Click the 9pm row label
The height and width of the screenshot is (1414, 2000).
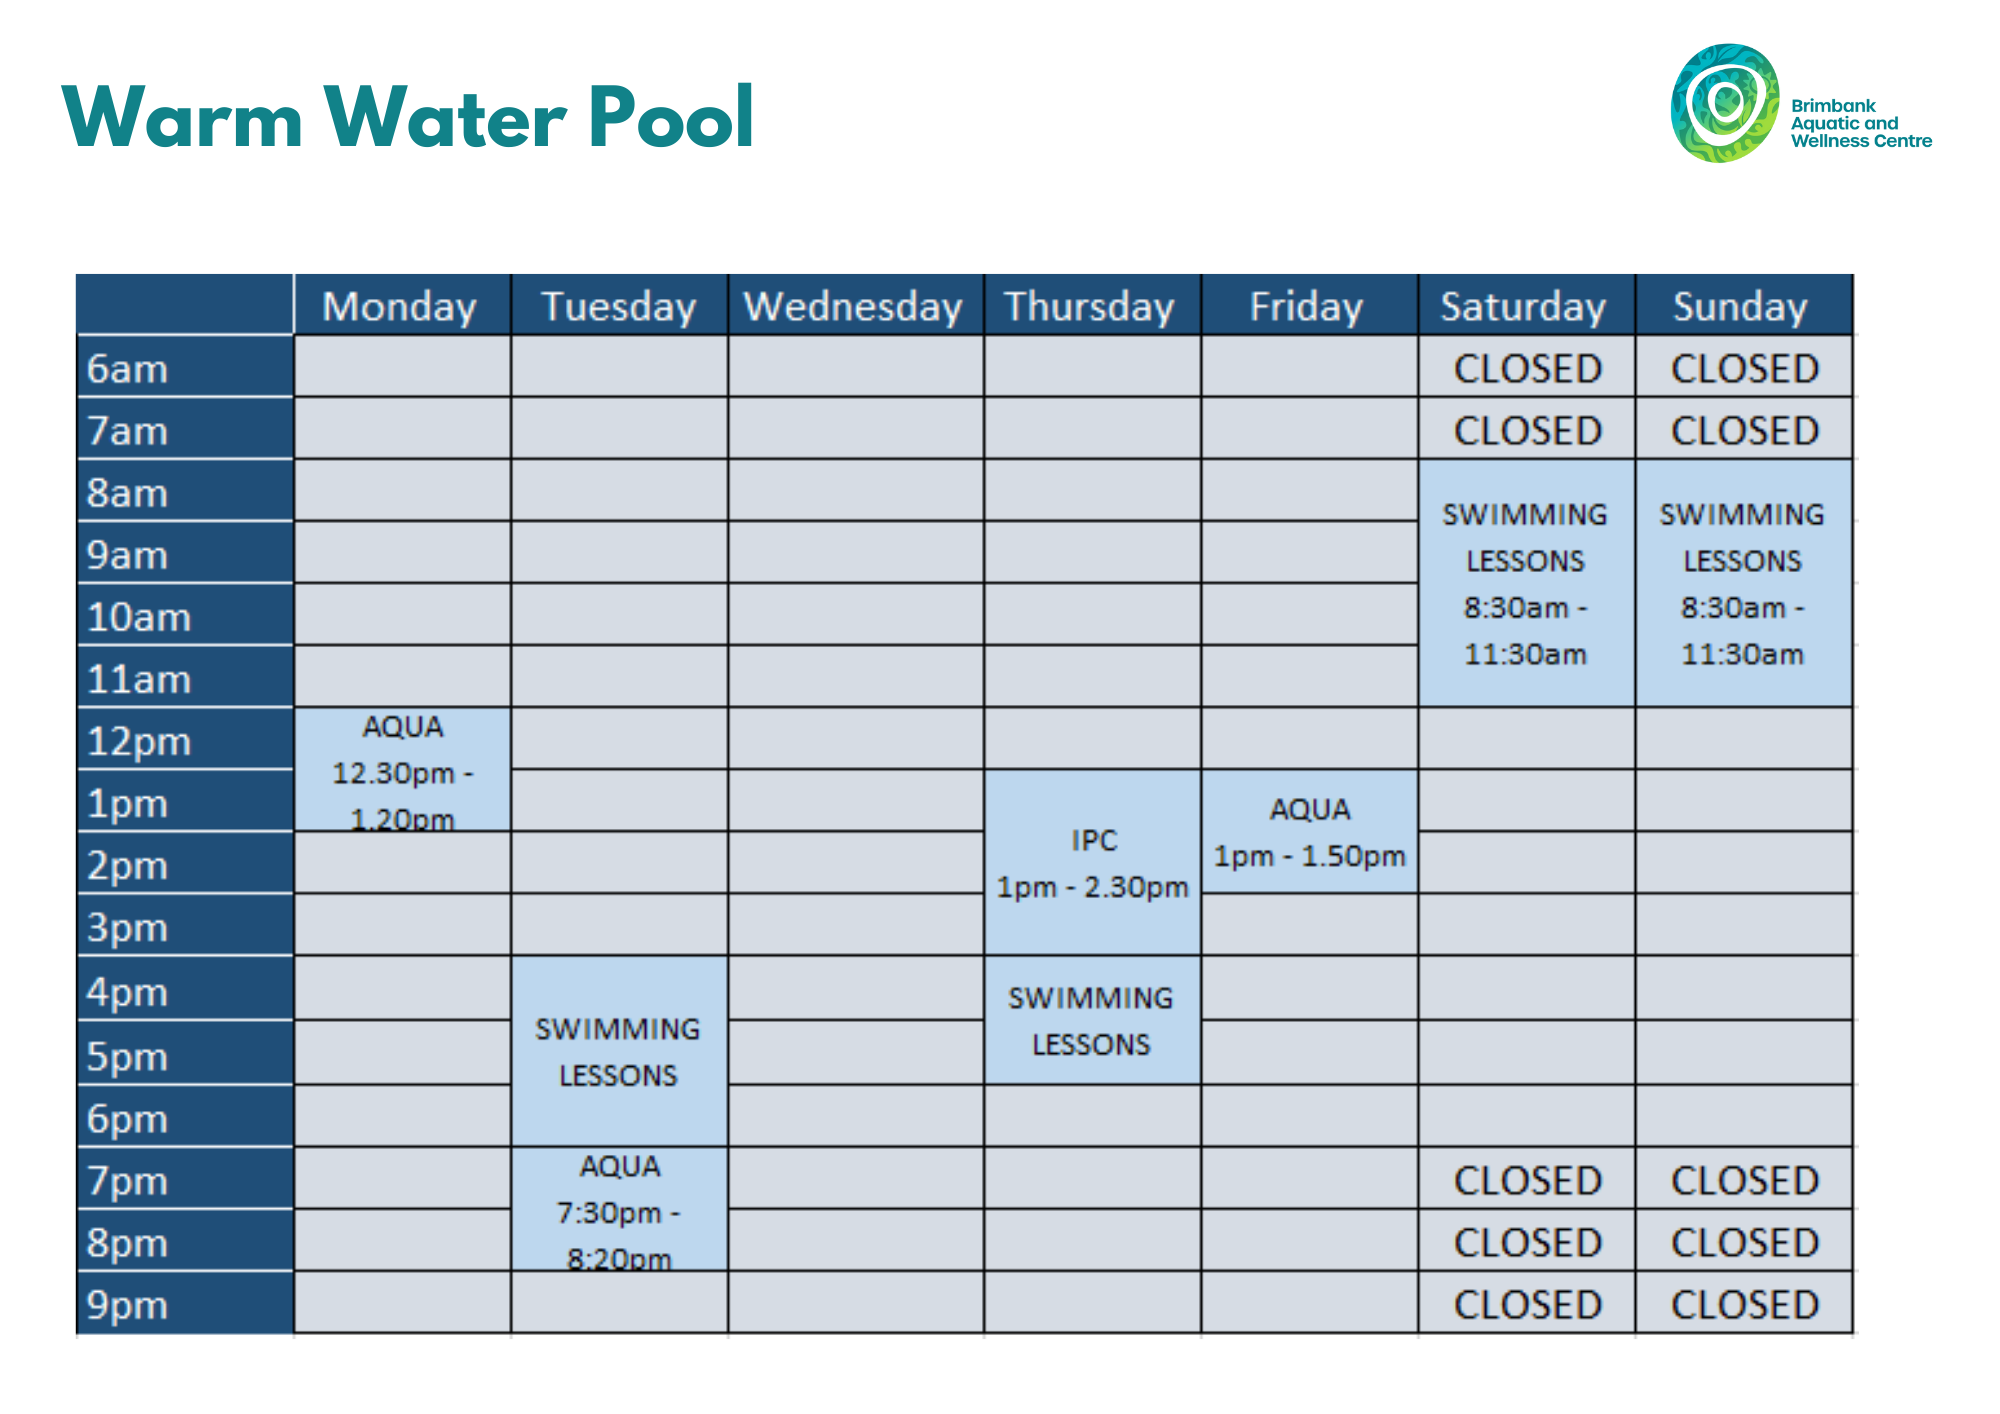185,1303
